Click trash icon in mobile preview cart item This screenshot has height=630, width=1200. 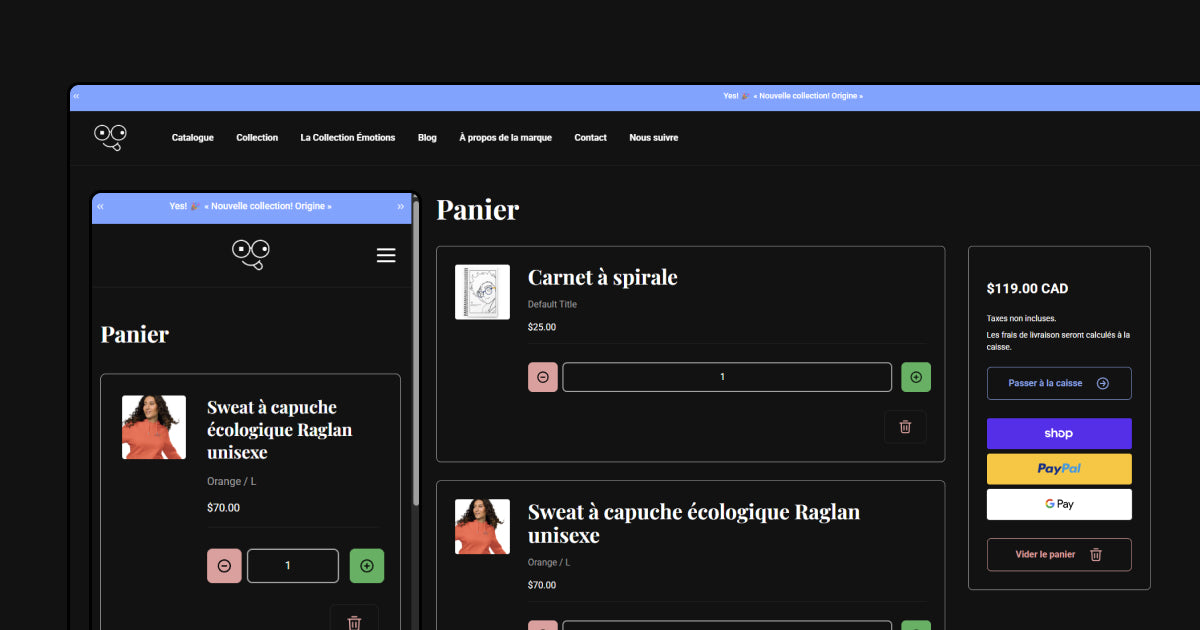click(354, 621)
